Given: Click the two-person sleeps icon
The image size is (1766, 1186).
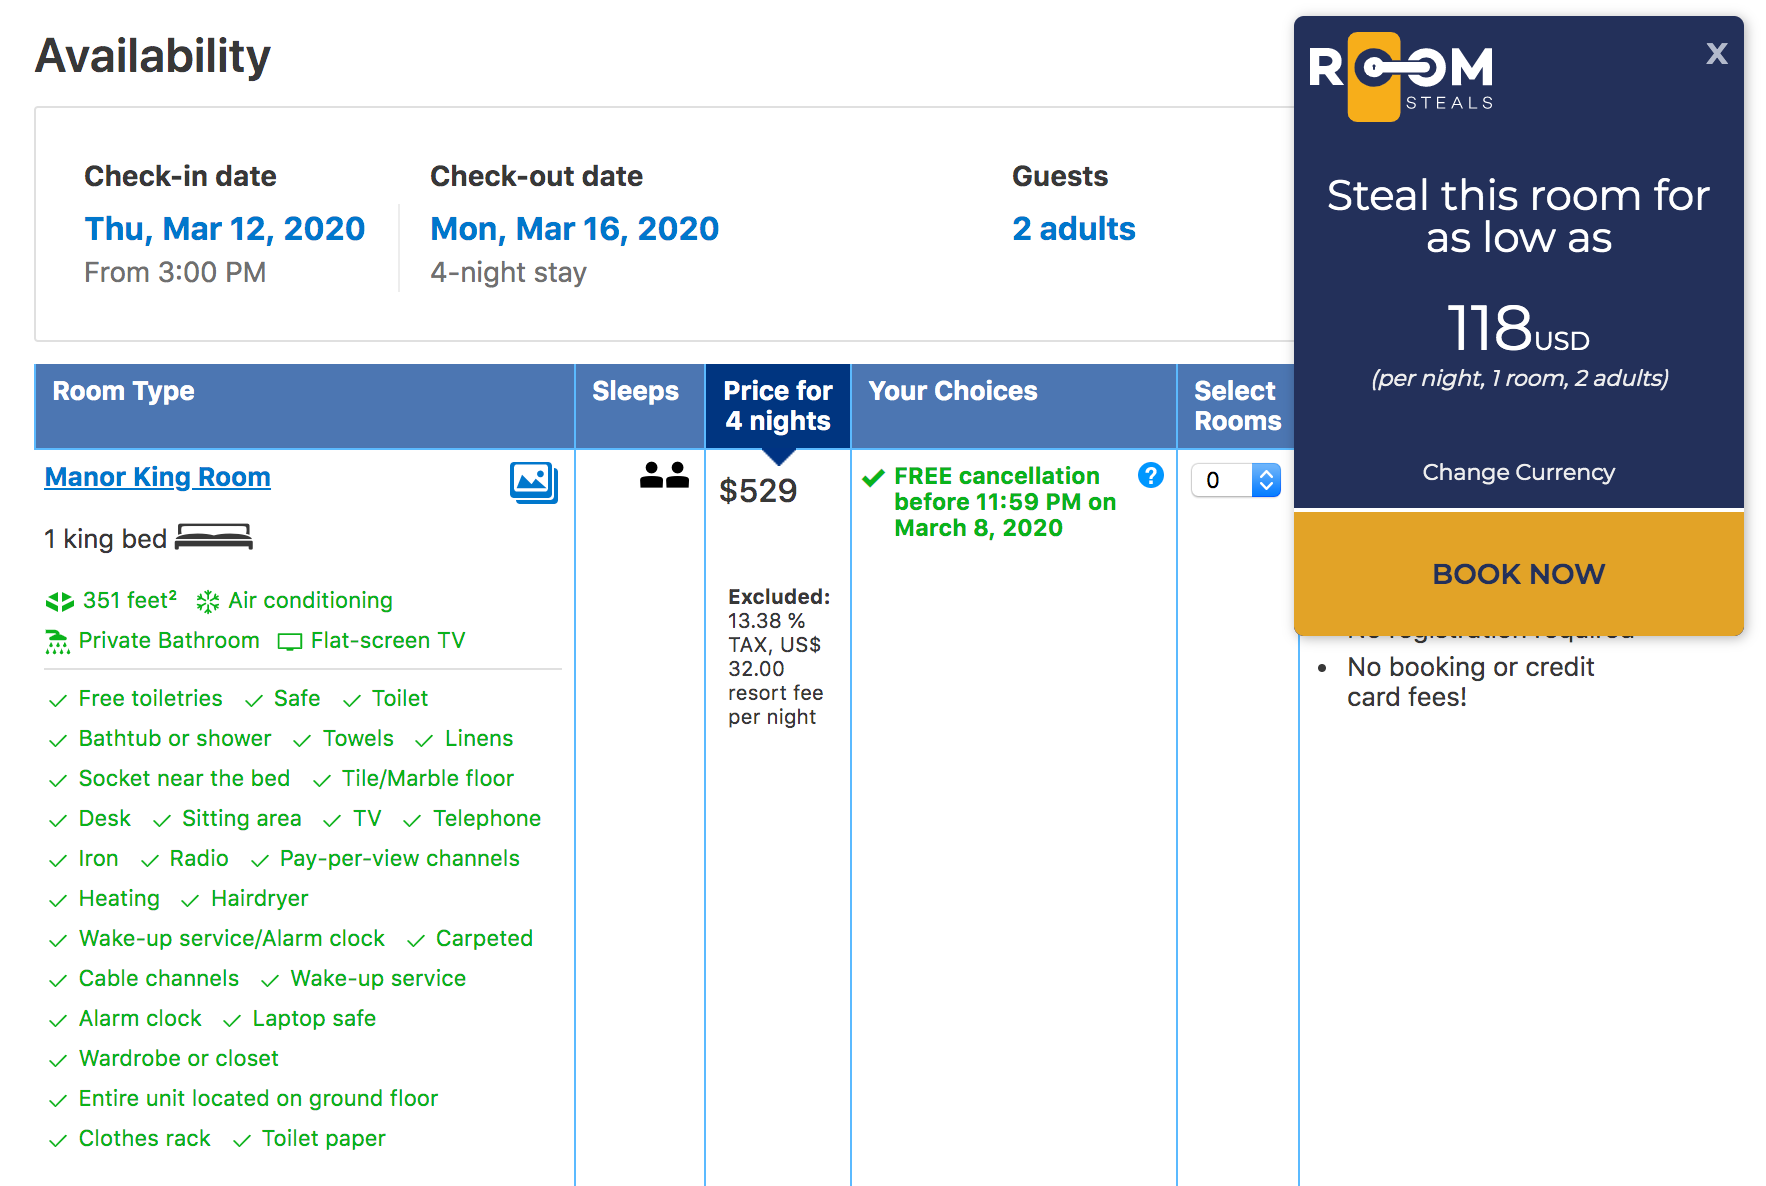Looking at the screenshot, I should pos(664,475).
